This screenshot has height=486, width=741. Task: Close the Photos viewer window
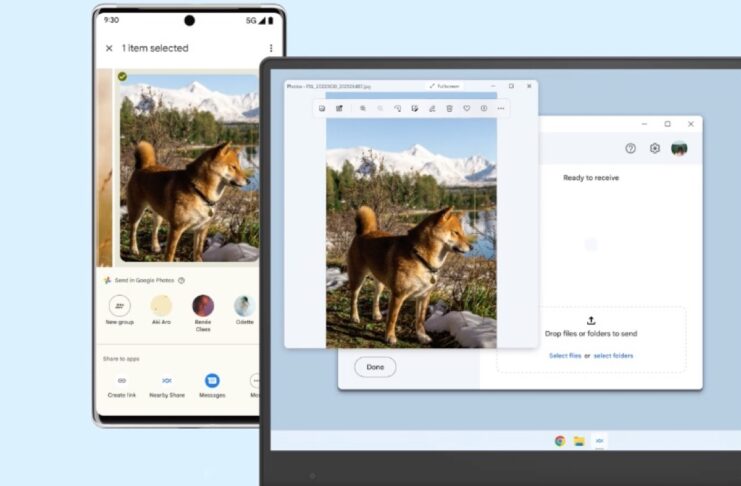529,86
